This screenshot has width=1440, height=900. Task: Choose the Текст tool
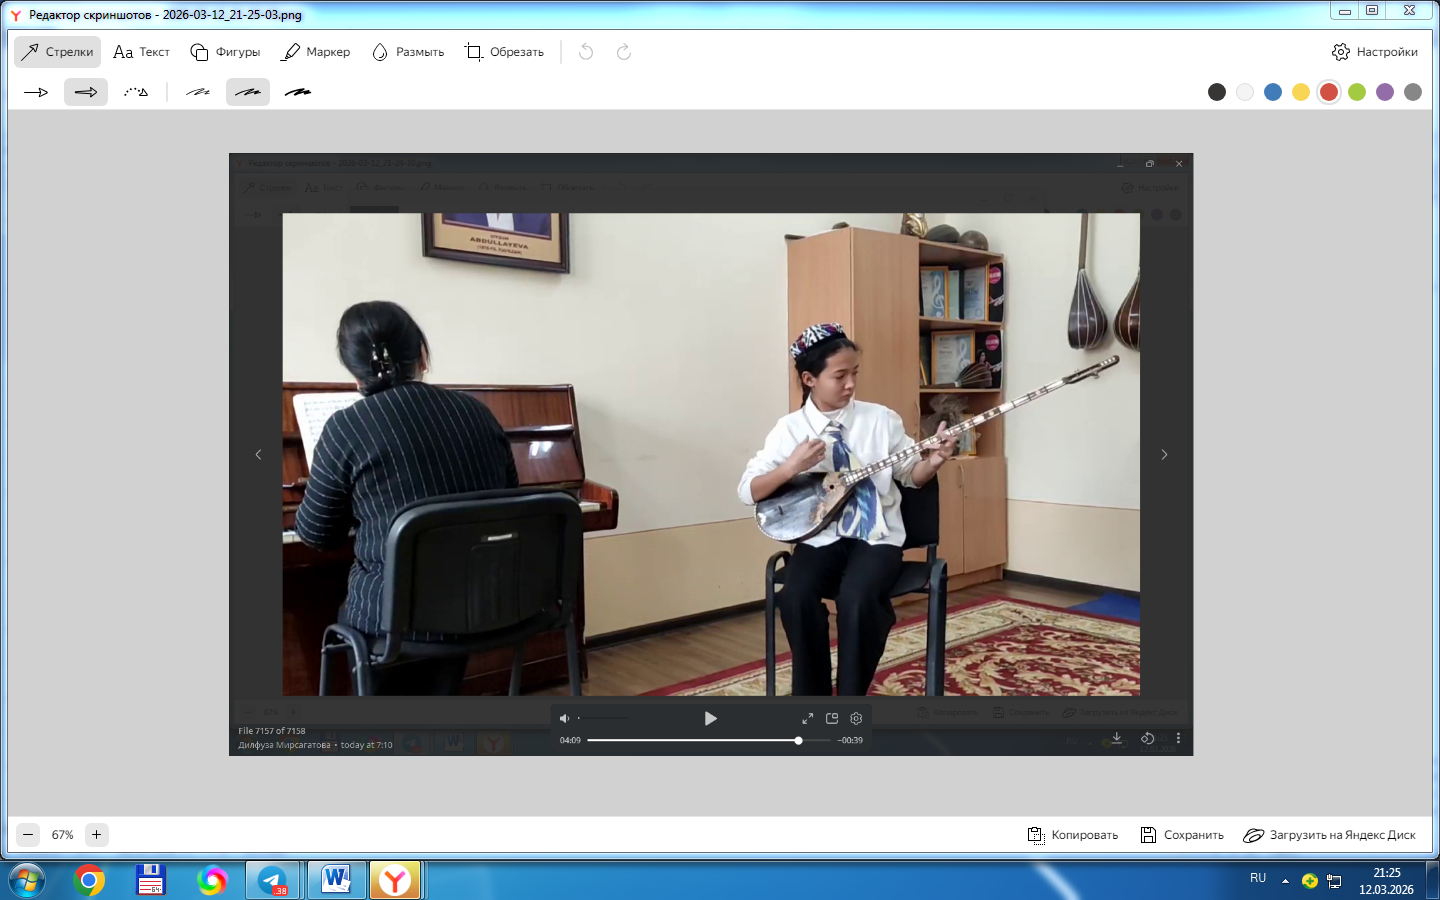(141, 52)
